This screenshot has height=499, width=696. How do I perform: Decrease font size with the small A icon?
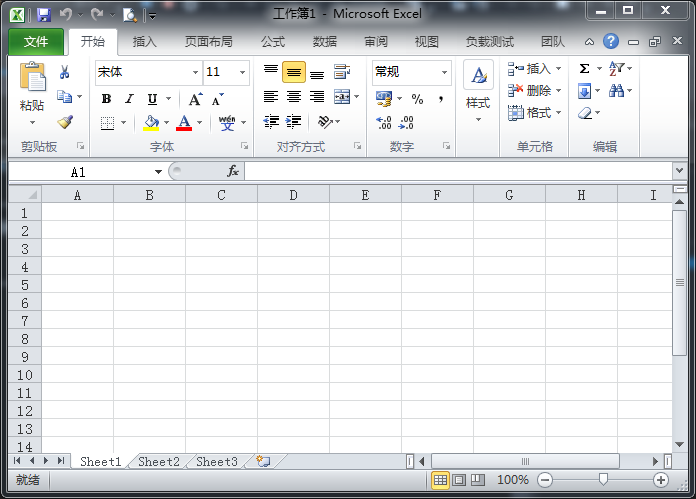pyautogui.click(x=217, y=99)
